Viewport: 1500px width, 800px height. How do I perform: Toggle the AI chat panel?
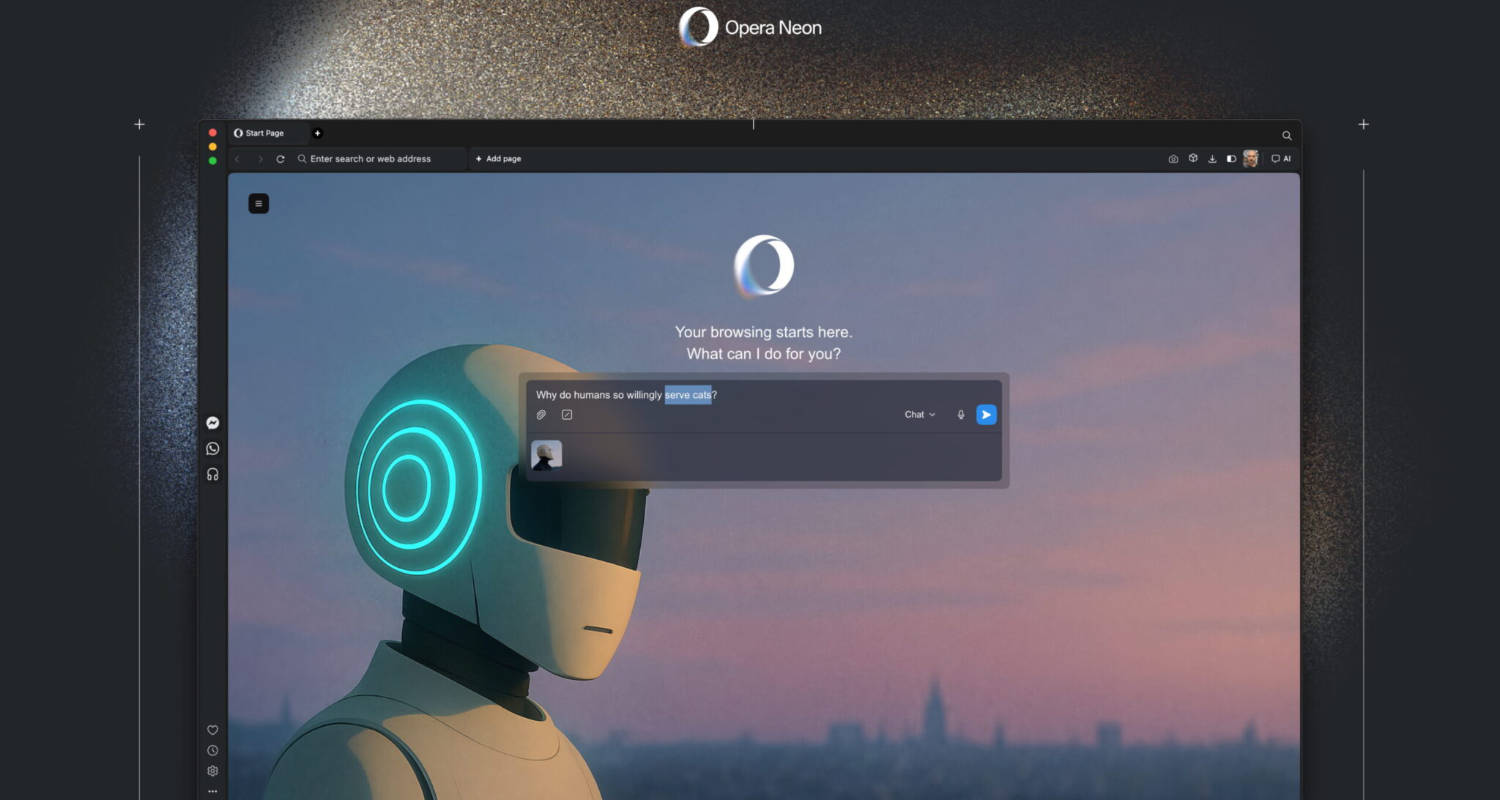point(1281,159)
